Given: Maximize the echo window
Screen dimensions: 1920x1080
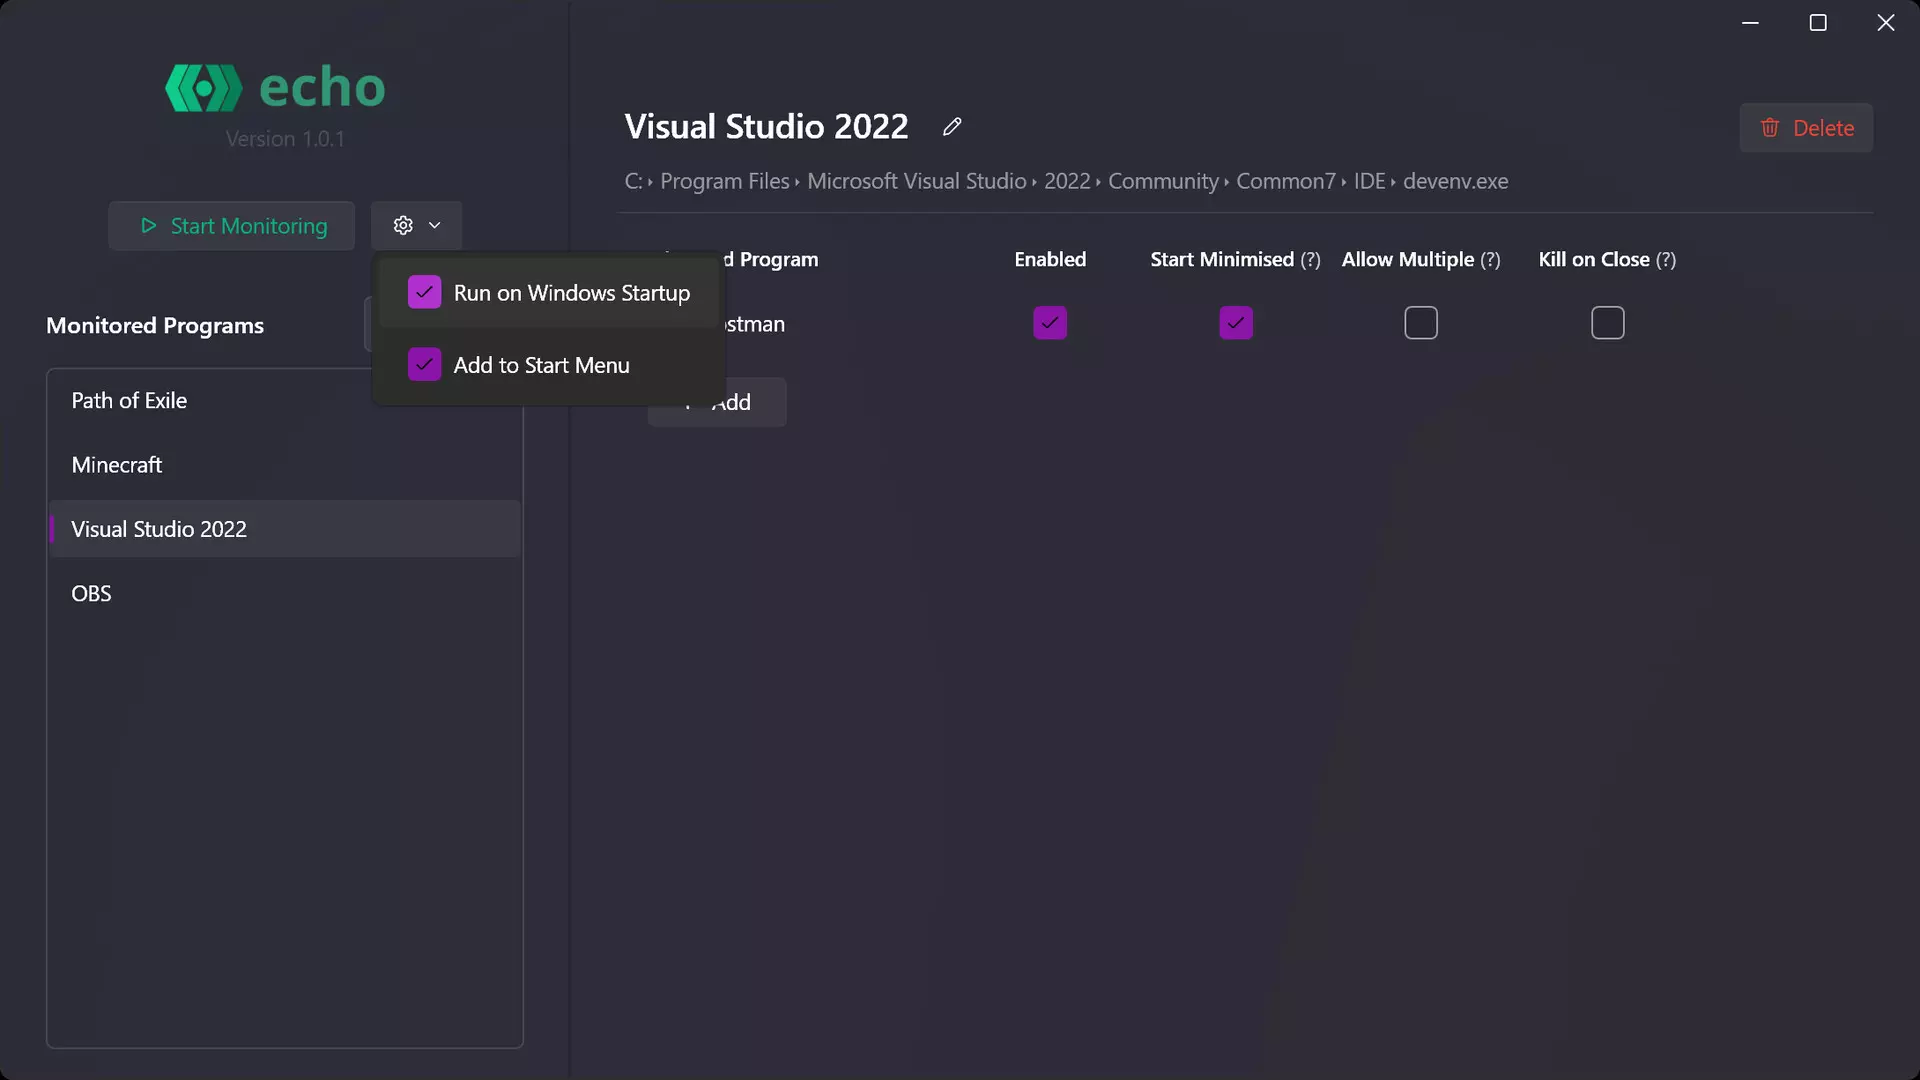Looking at the screenshot, I should coord(1818,23).
